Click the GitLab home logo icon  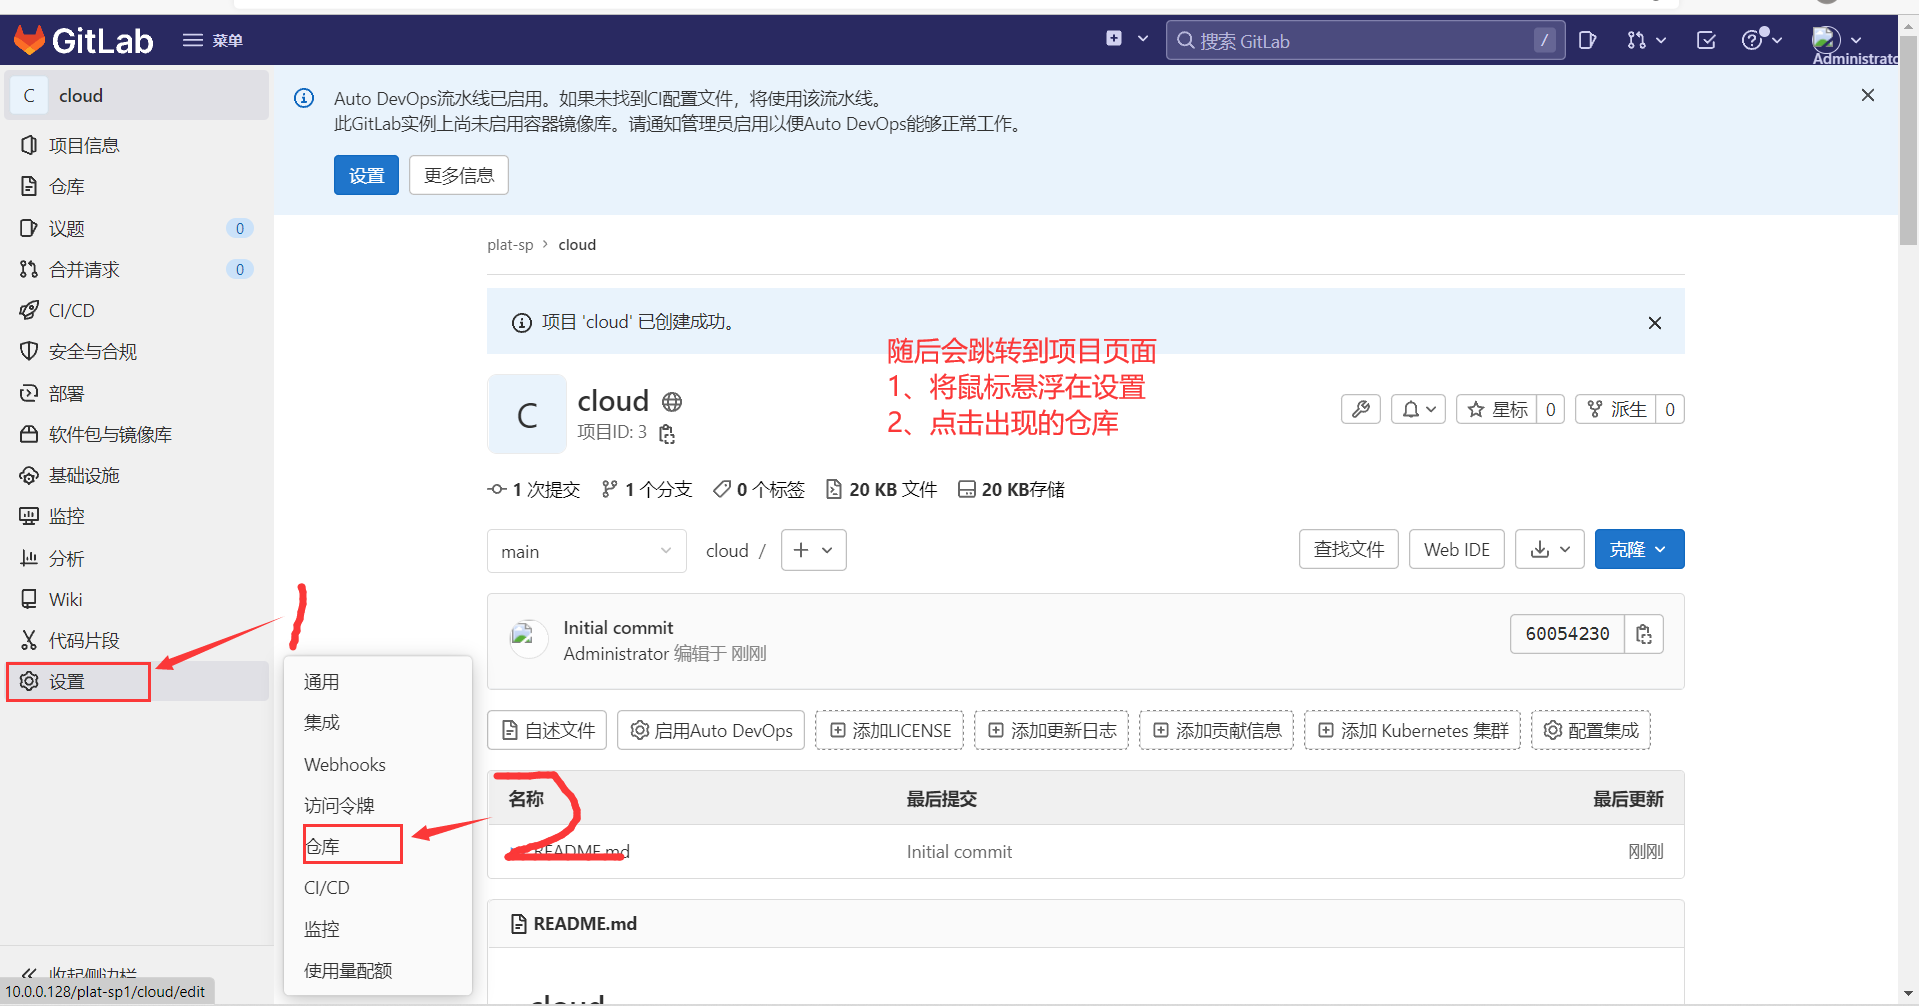[x=29, y=40]
